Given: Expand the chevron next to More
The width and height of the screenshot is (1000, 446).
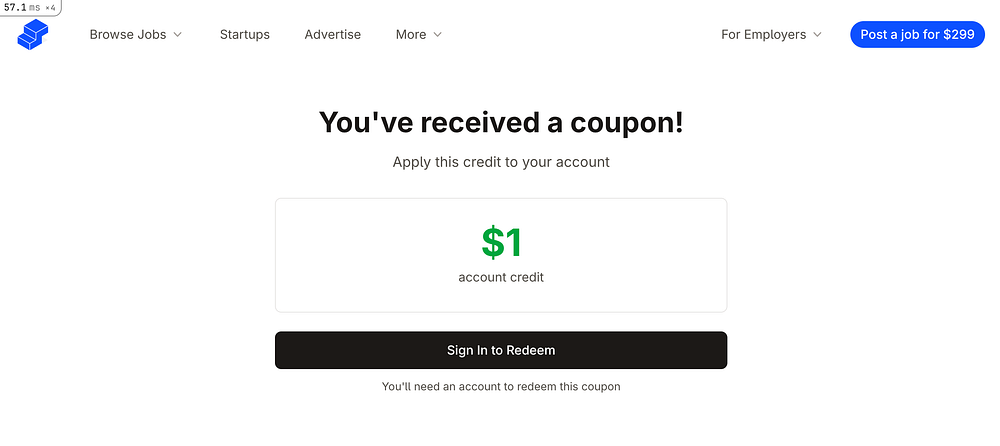Looking at the screenshot, I should tap(437, 35).
